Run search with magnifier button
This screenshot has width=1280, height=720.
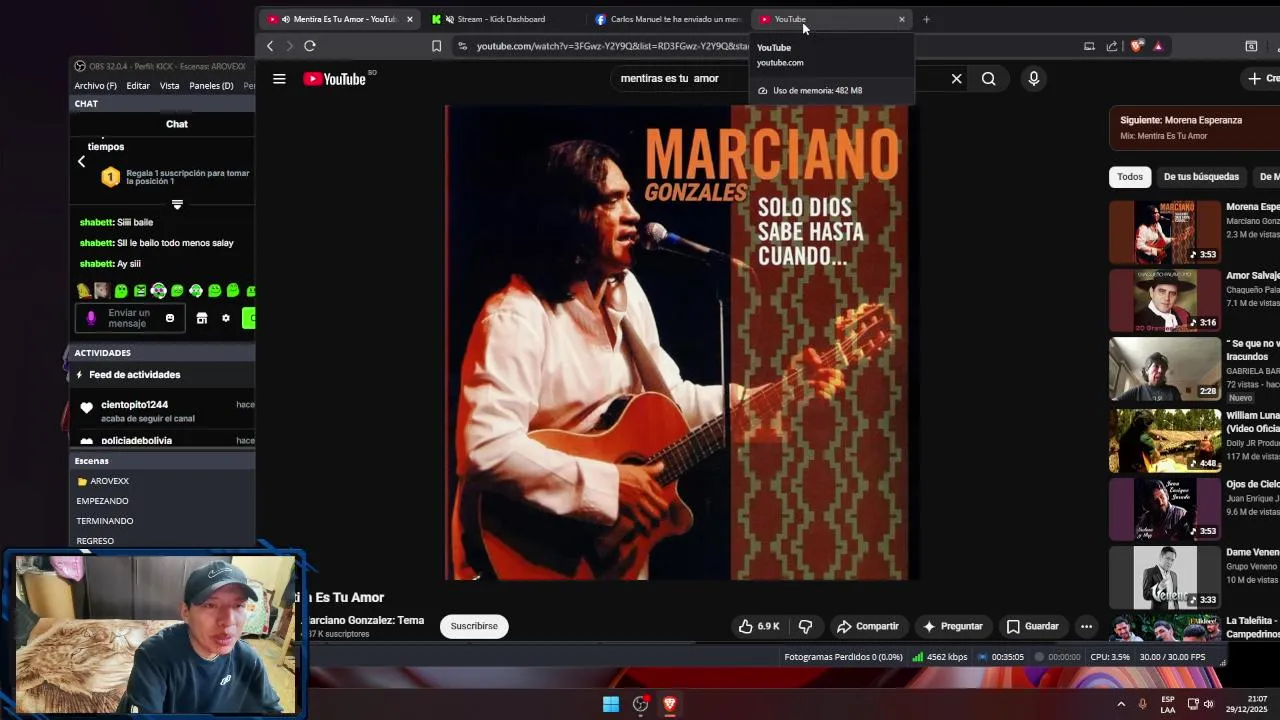pyautogui.click(x=988, y=79)
